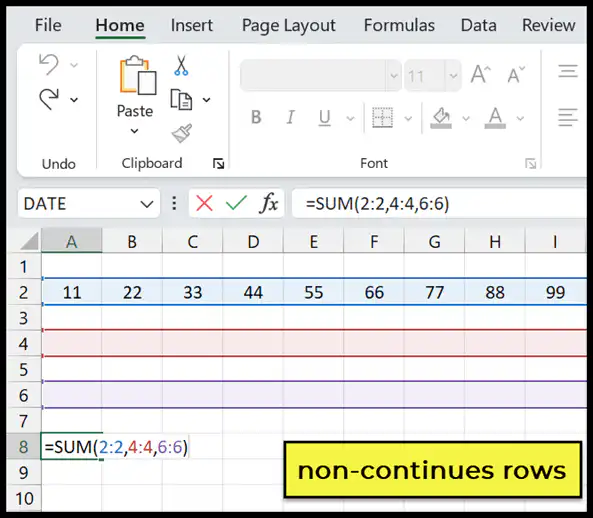Click the Font Color letter A
Viewport: 593px width, 518px height.
495,118
